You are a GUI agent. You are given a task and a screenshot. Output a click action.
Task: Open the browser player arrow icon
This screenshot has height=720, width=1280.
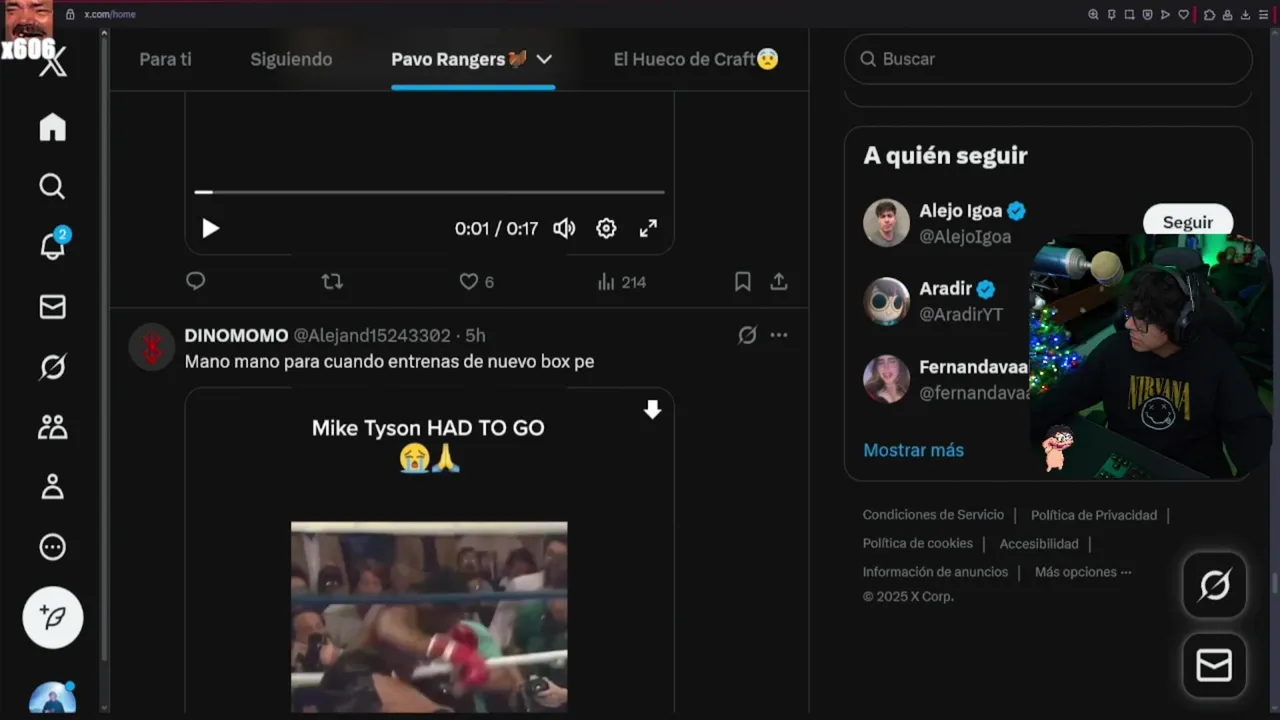click(1165, 15)
